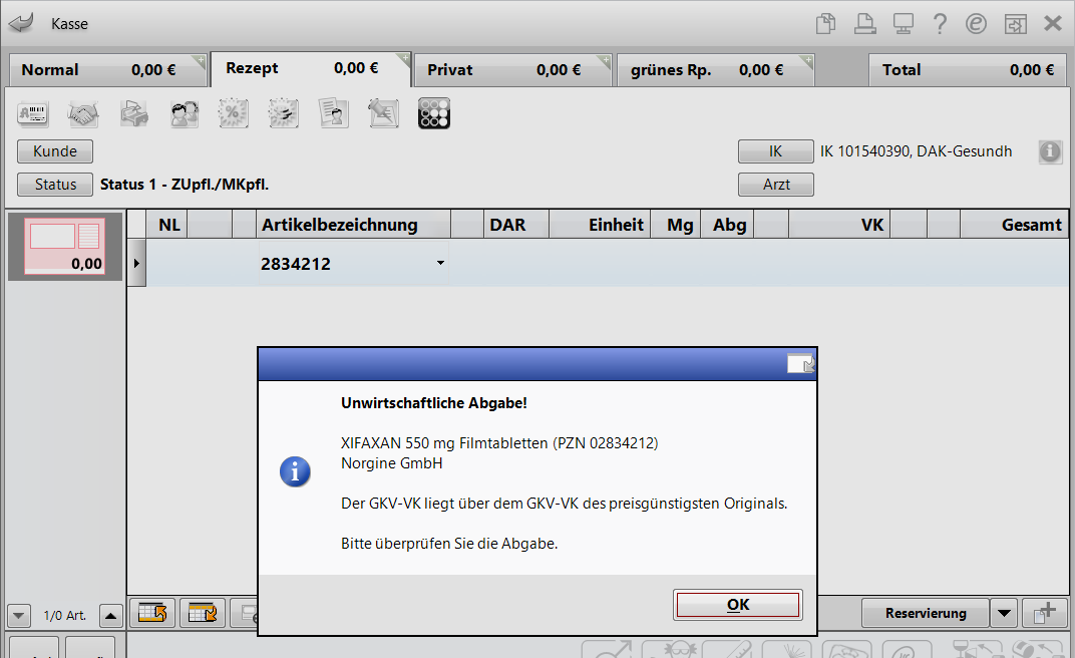This screenshot has height=658, width=1075.
Task: Click the IK 101540390, DAK-Gesundh text
Action: point(916,151)
